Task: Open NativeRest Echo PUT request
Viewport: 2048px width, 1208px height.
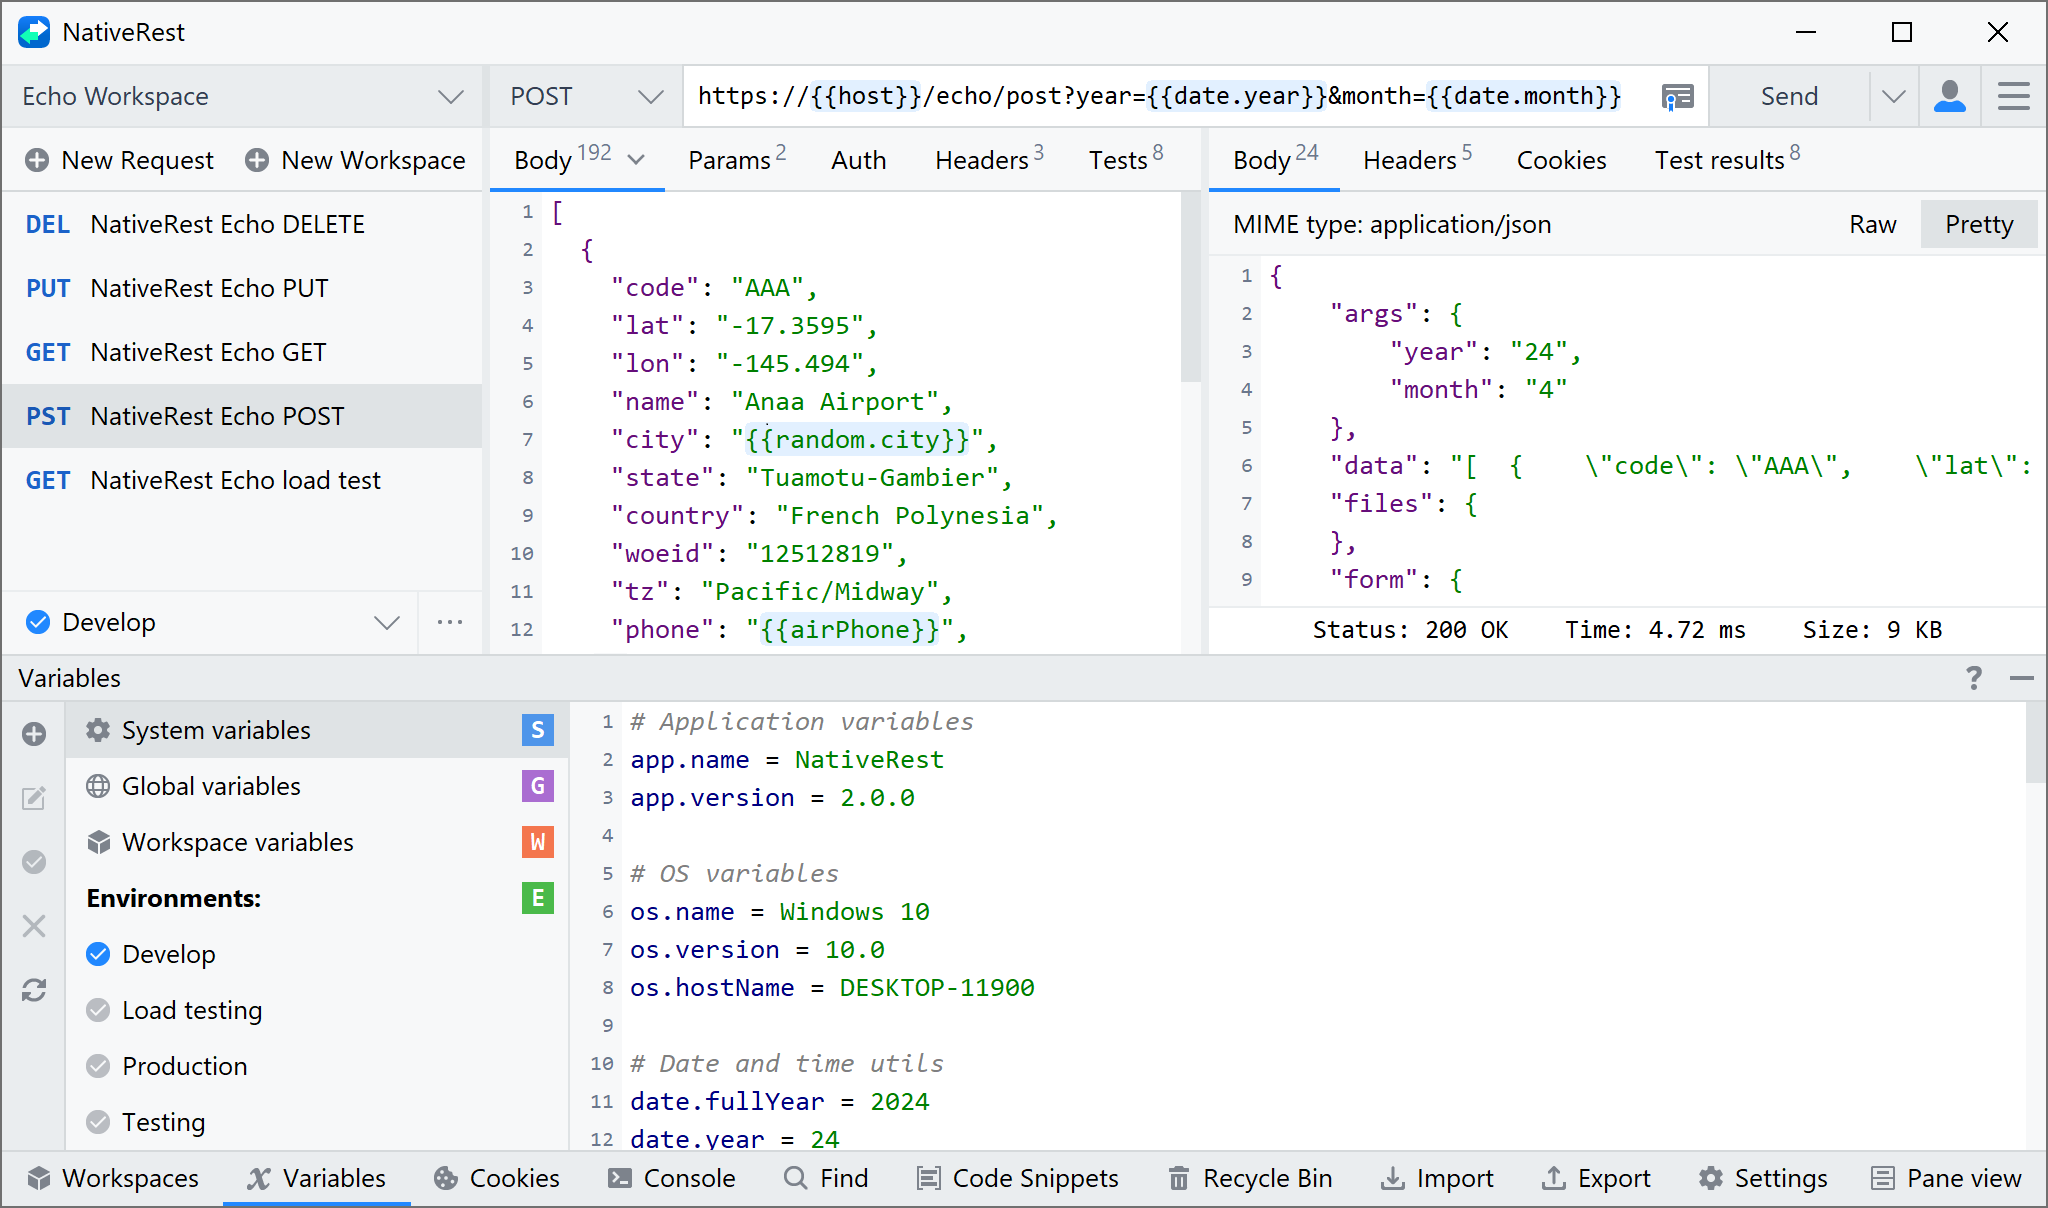Action: [242, 288]
